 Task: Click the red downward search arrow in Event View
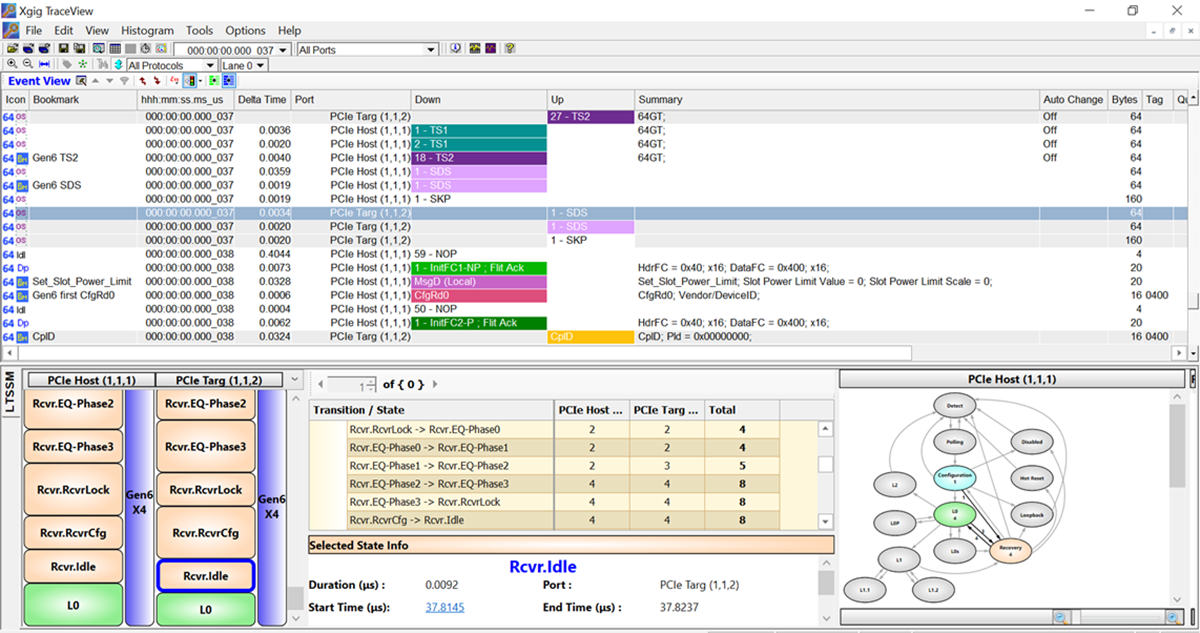coord(156,80)
